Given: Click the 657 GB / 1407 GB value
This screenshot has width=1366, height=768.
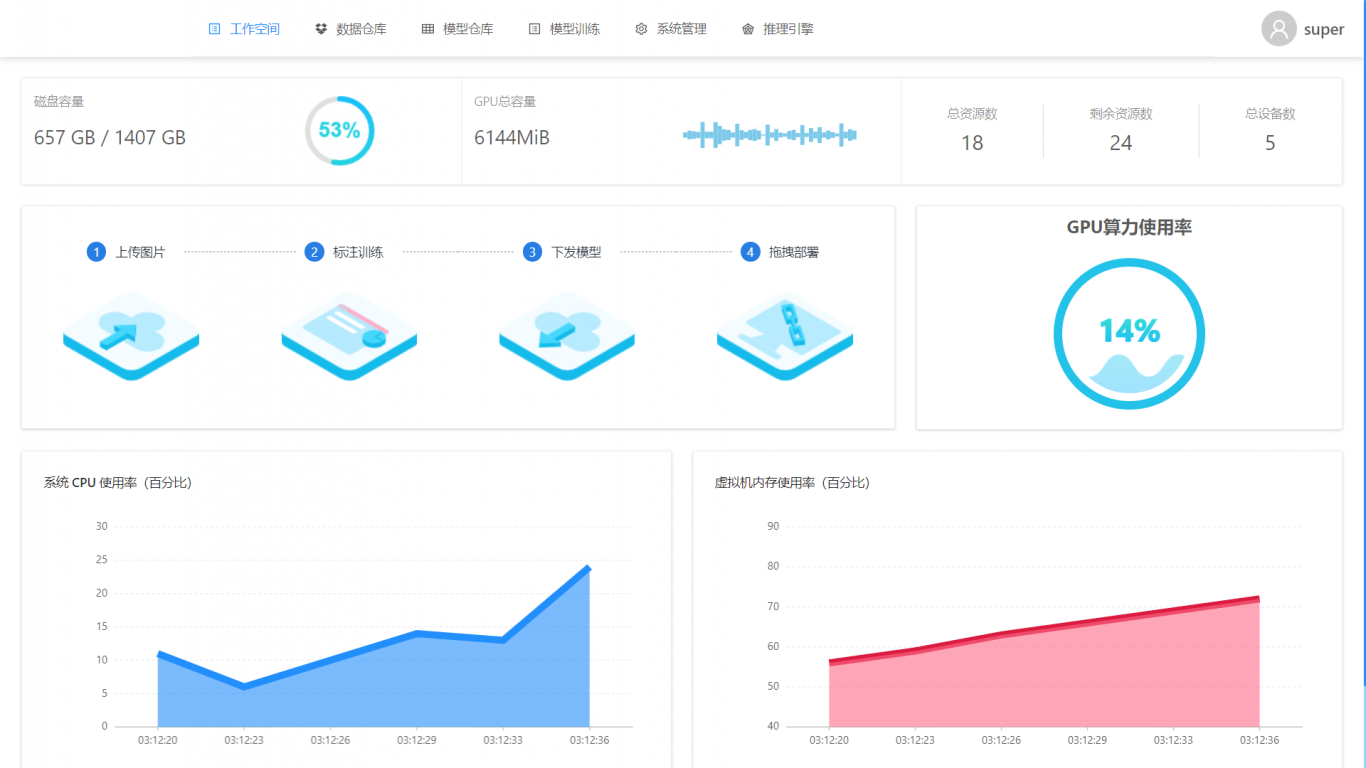Looking at the screenshot, I should [x=110, y=138].
